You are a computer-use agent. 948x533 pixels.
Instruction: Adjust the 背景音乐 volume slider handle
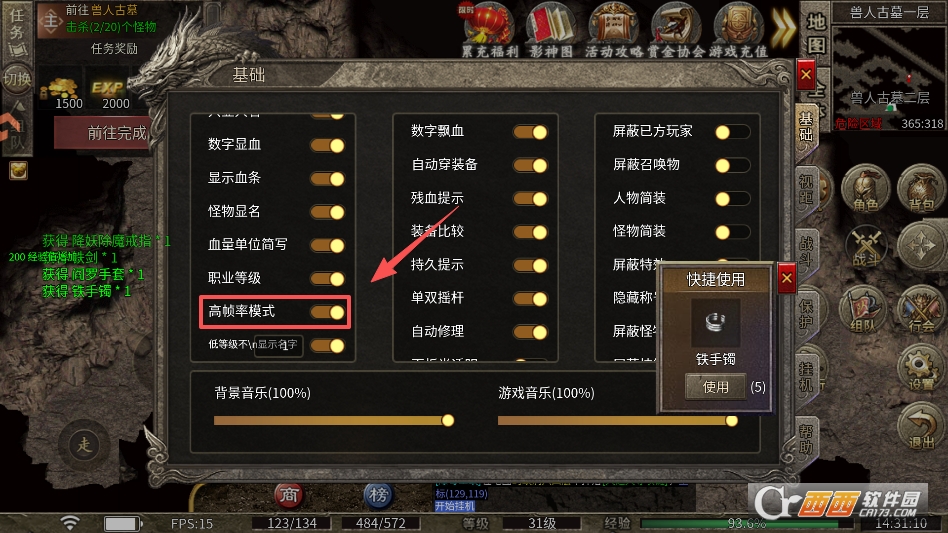point(448,421)
